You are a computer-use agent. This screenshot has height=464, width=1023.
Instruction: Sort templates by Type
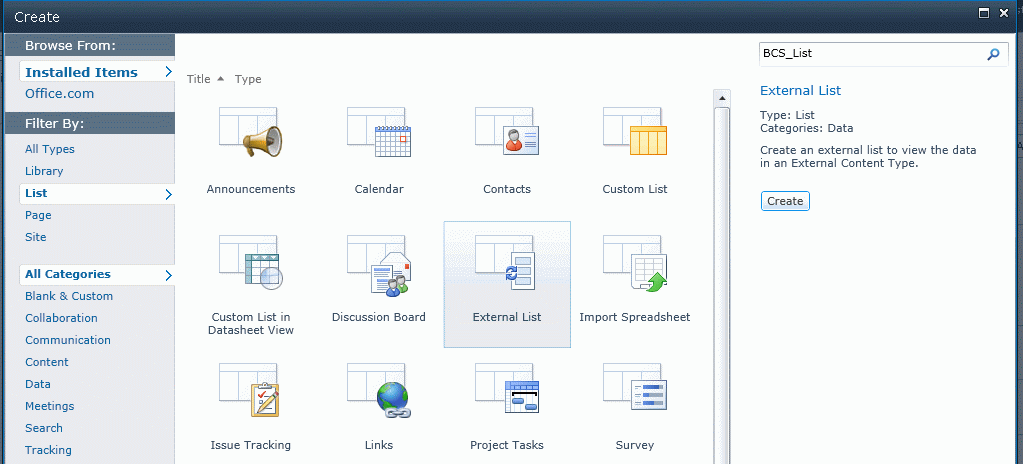[x=248, y=79]
